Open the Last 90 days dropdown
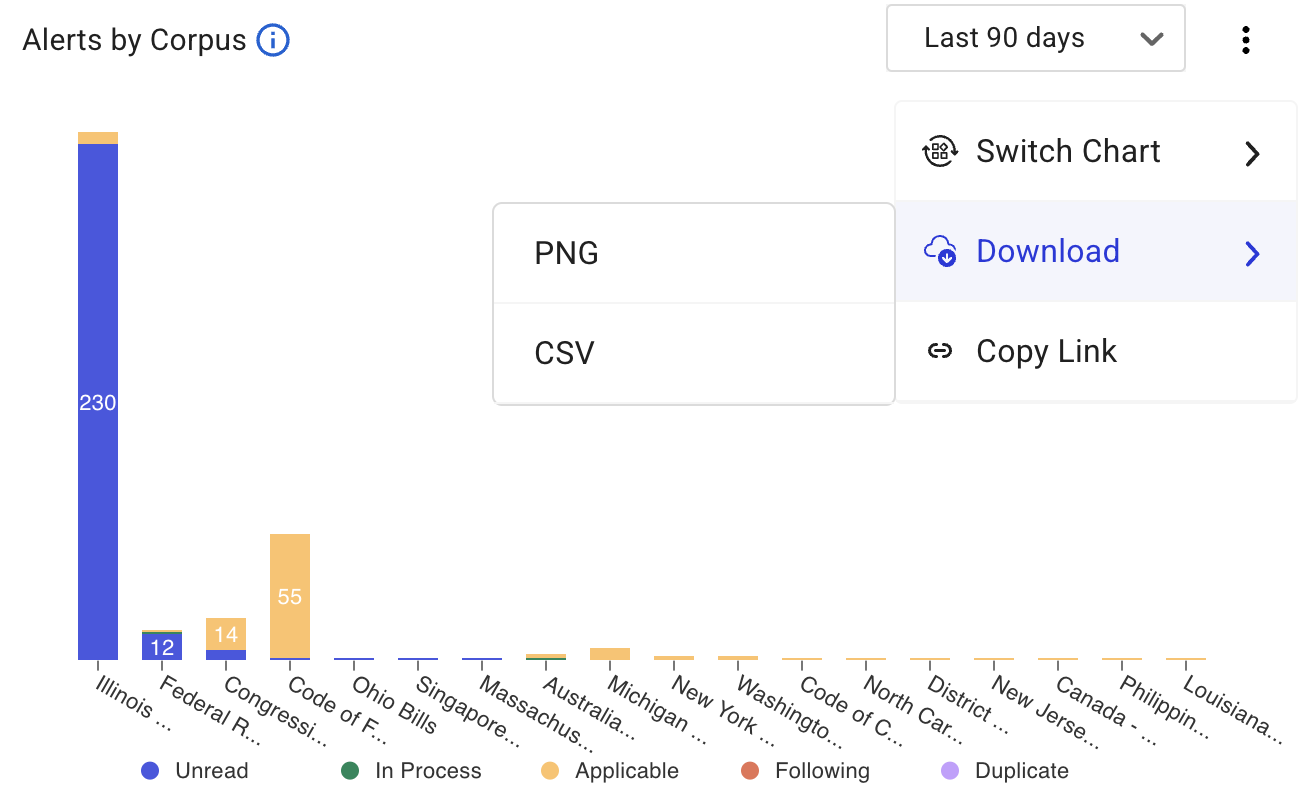Screen dimensions: 1312x802 tap(1035, 39)
